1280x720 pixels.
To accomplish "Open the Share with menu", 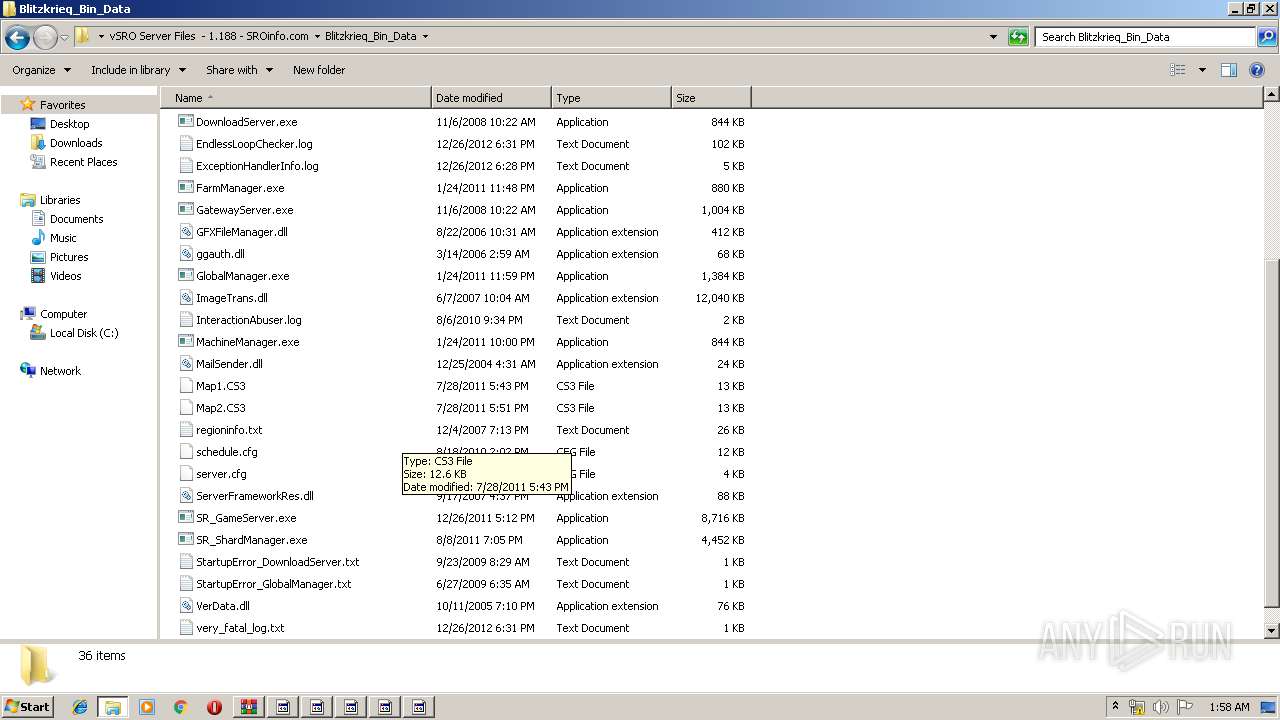I will pyautogui.click(x=239, y=70).
